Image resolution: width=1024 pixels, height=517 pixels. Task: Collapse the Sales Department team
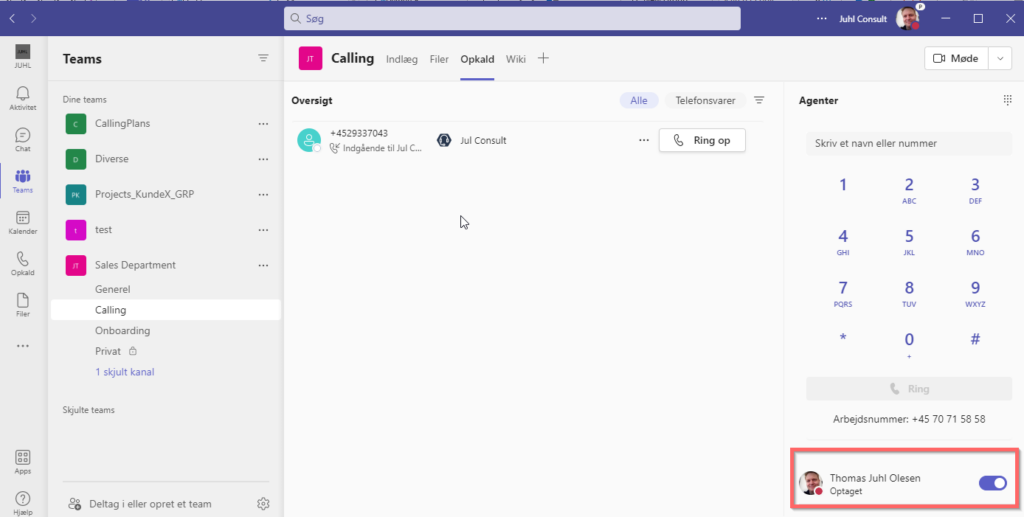pos(135,265)
